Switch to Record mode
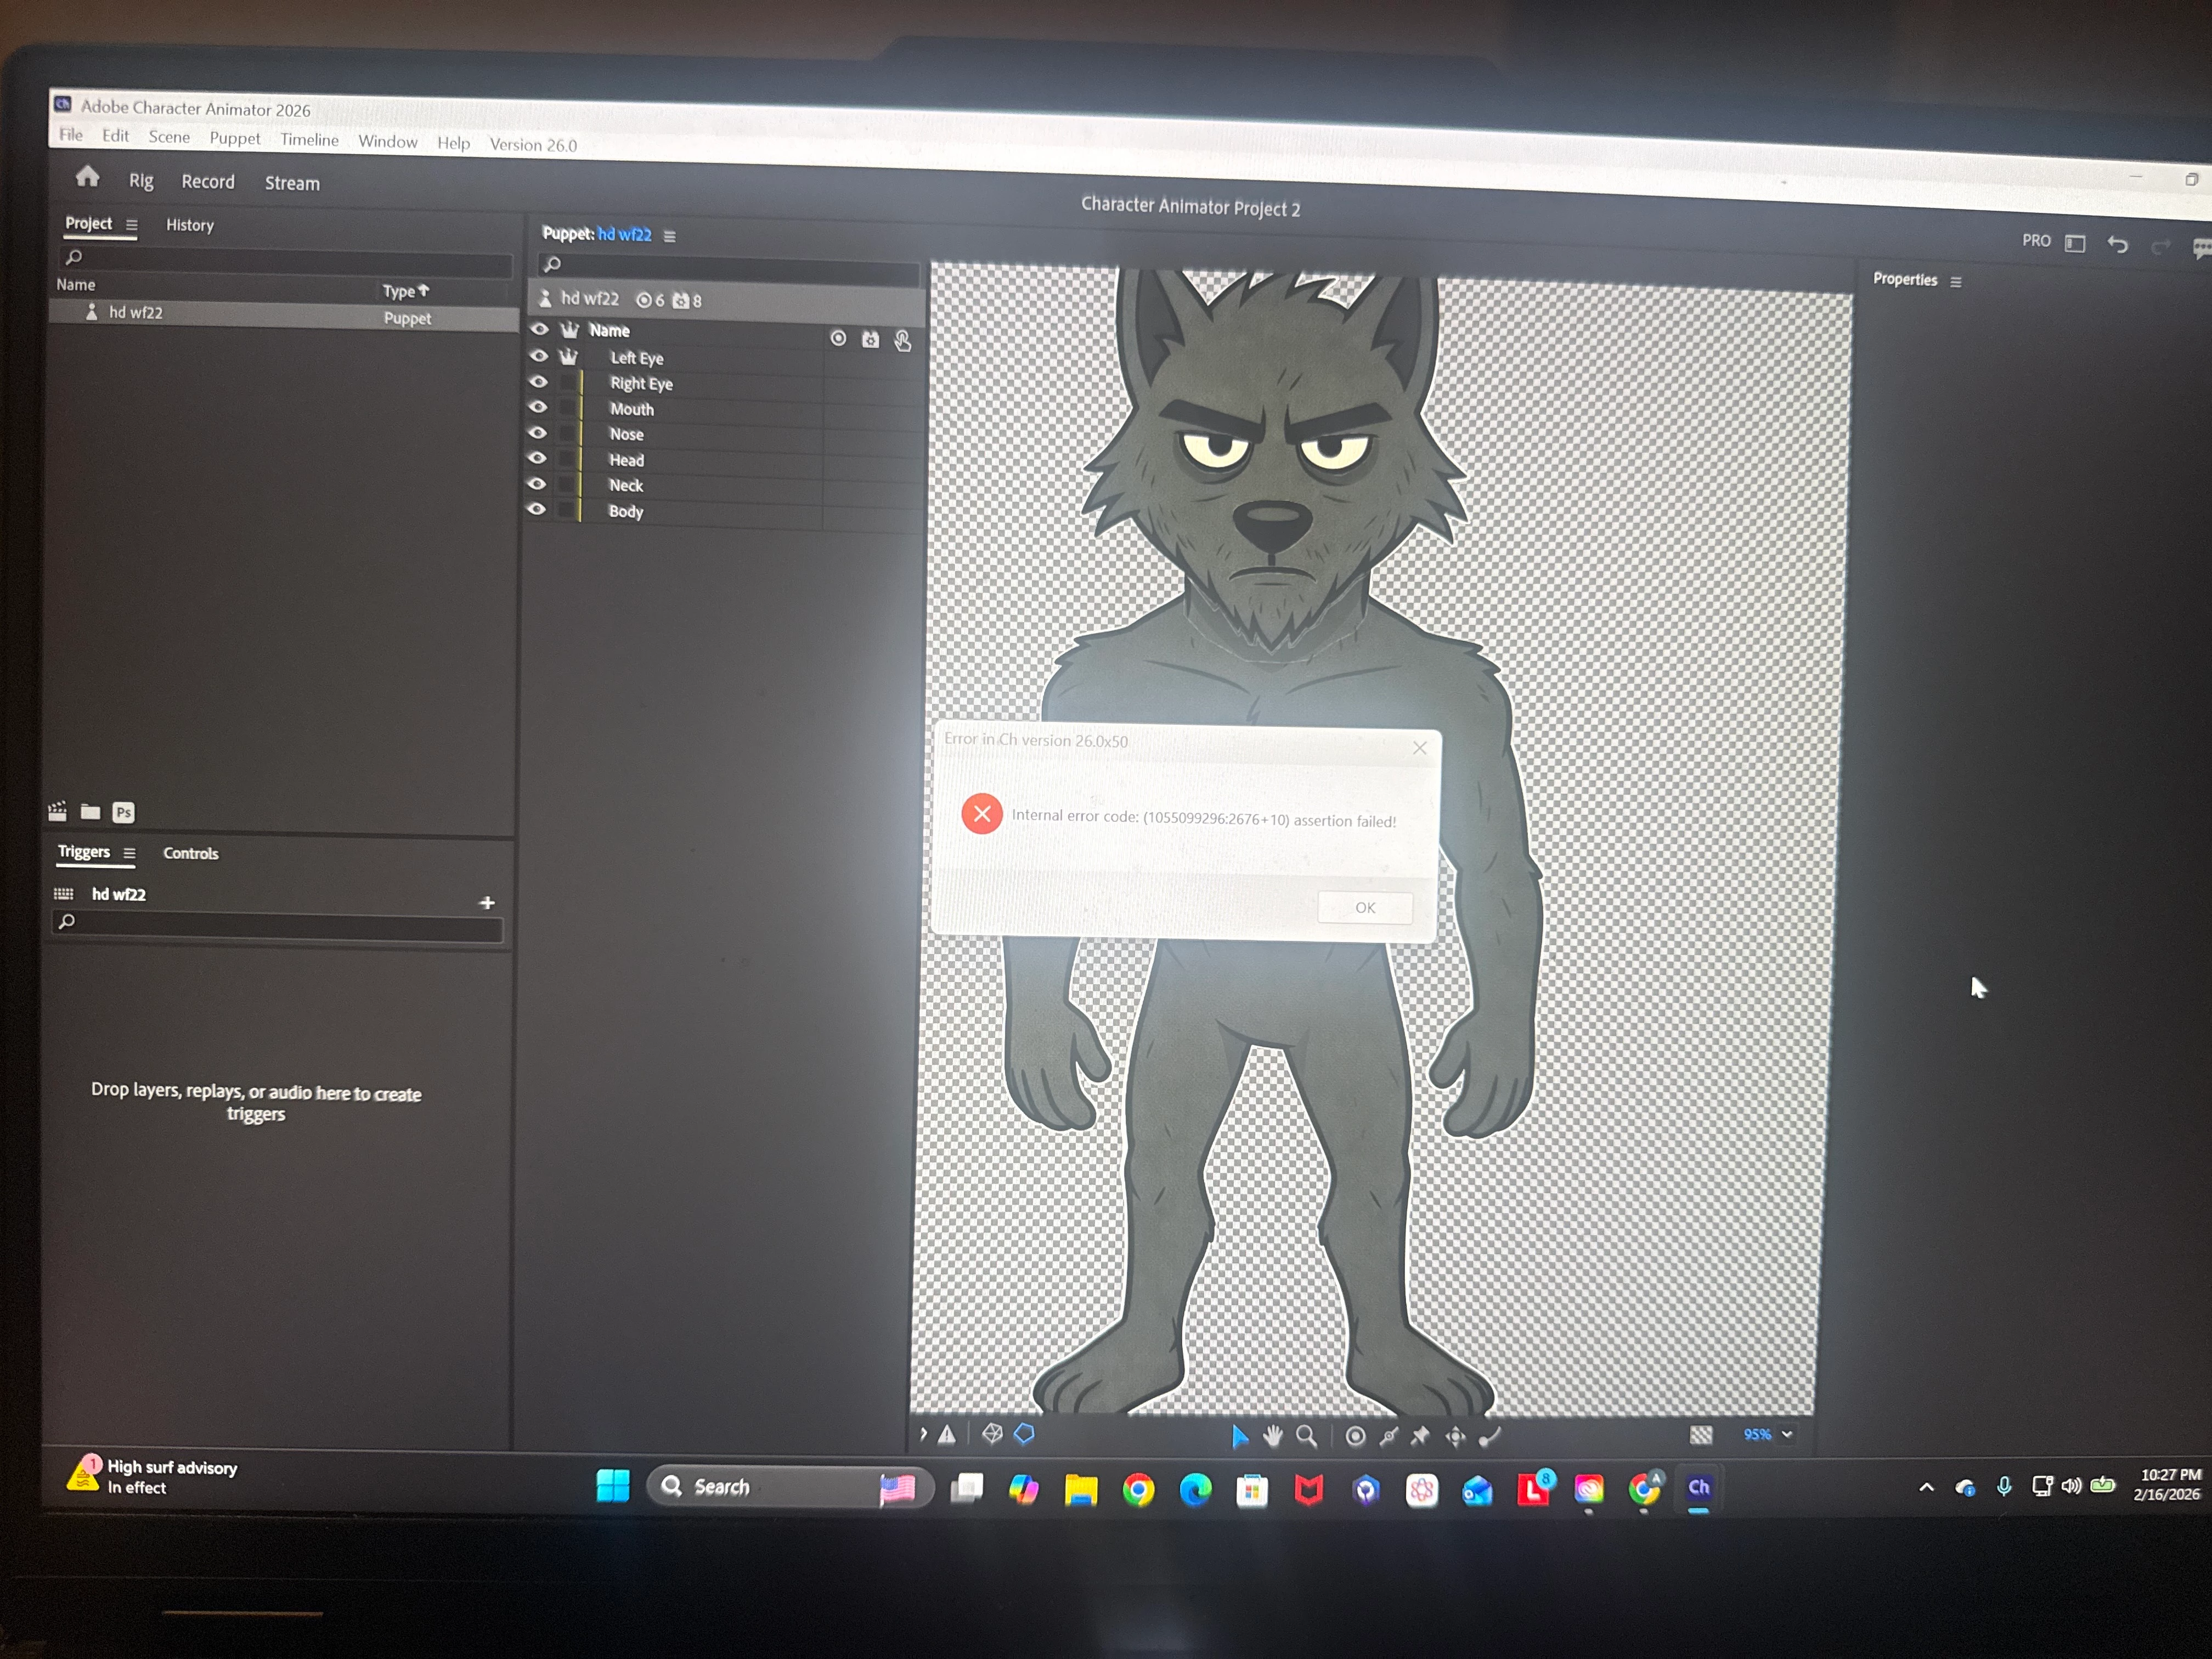The image size is (2212, 1659). tap(208, 182)
